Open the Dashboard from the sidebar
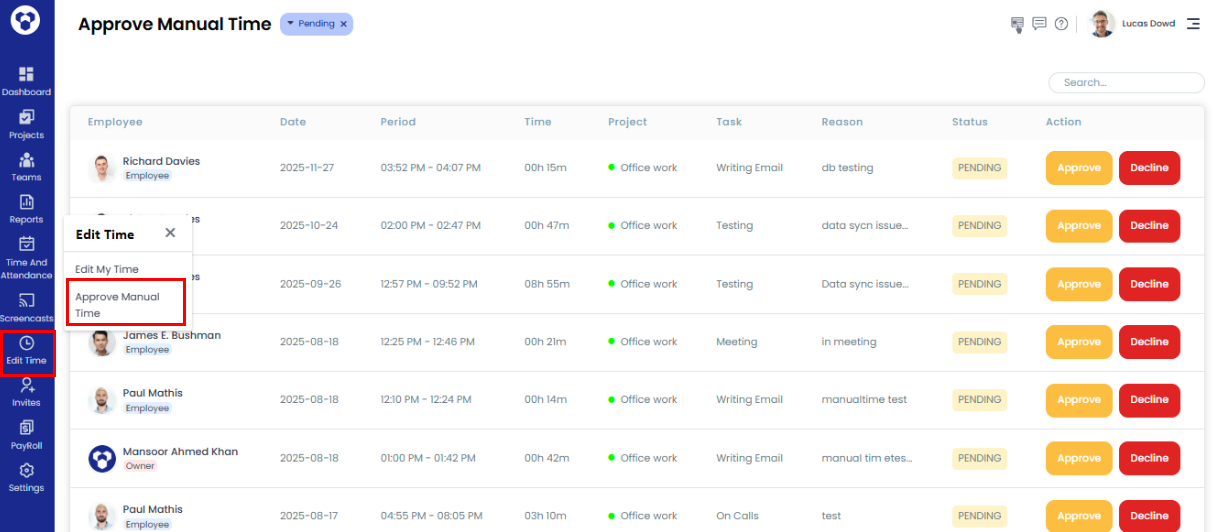The width and height of the screenshot is (1214, 532). (26, 81)
